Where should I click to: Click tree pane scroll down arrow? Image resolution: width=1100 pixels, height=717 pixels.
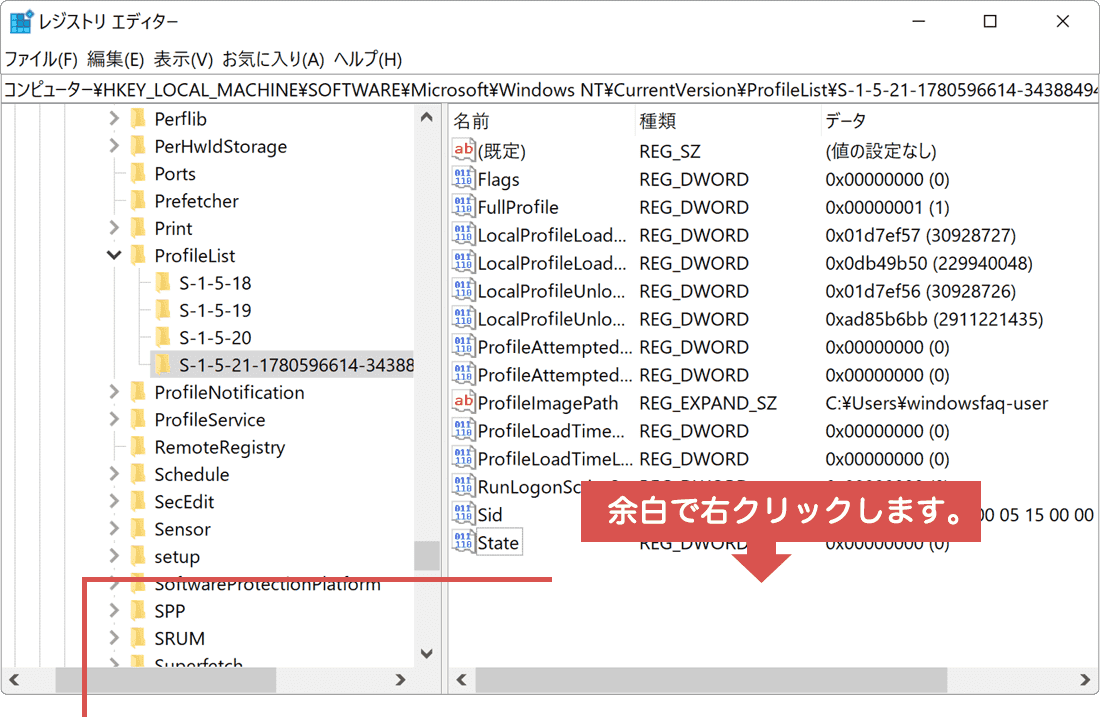pyautogui.click(x=427, y=653)
